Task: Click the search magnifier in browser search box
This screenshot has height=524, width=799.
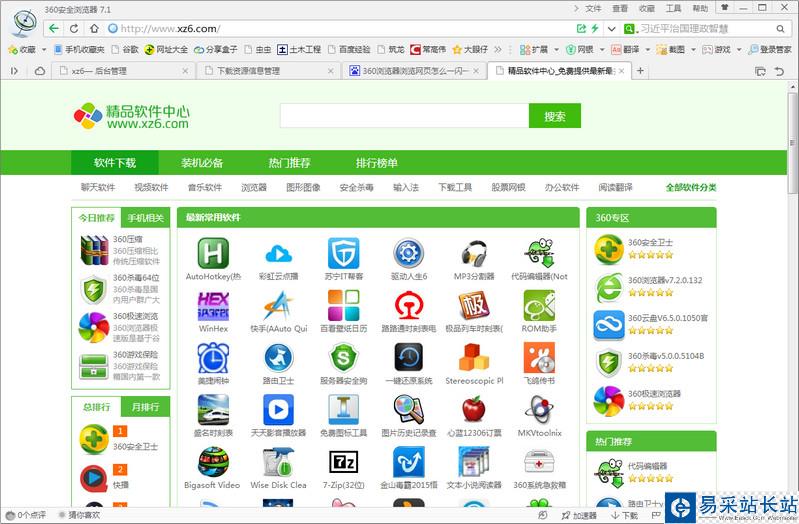Action: pos(780,29)
